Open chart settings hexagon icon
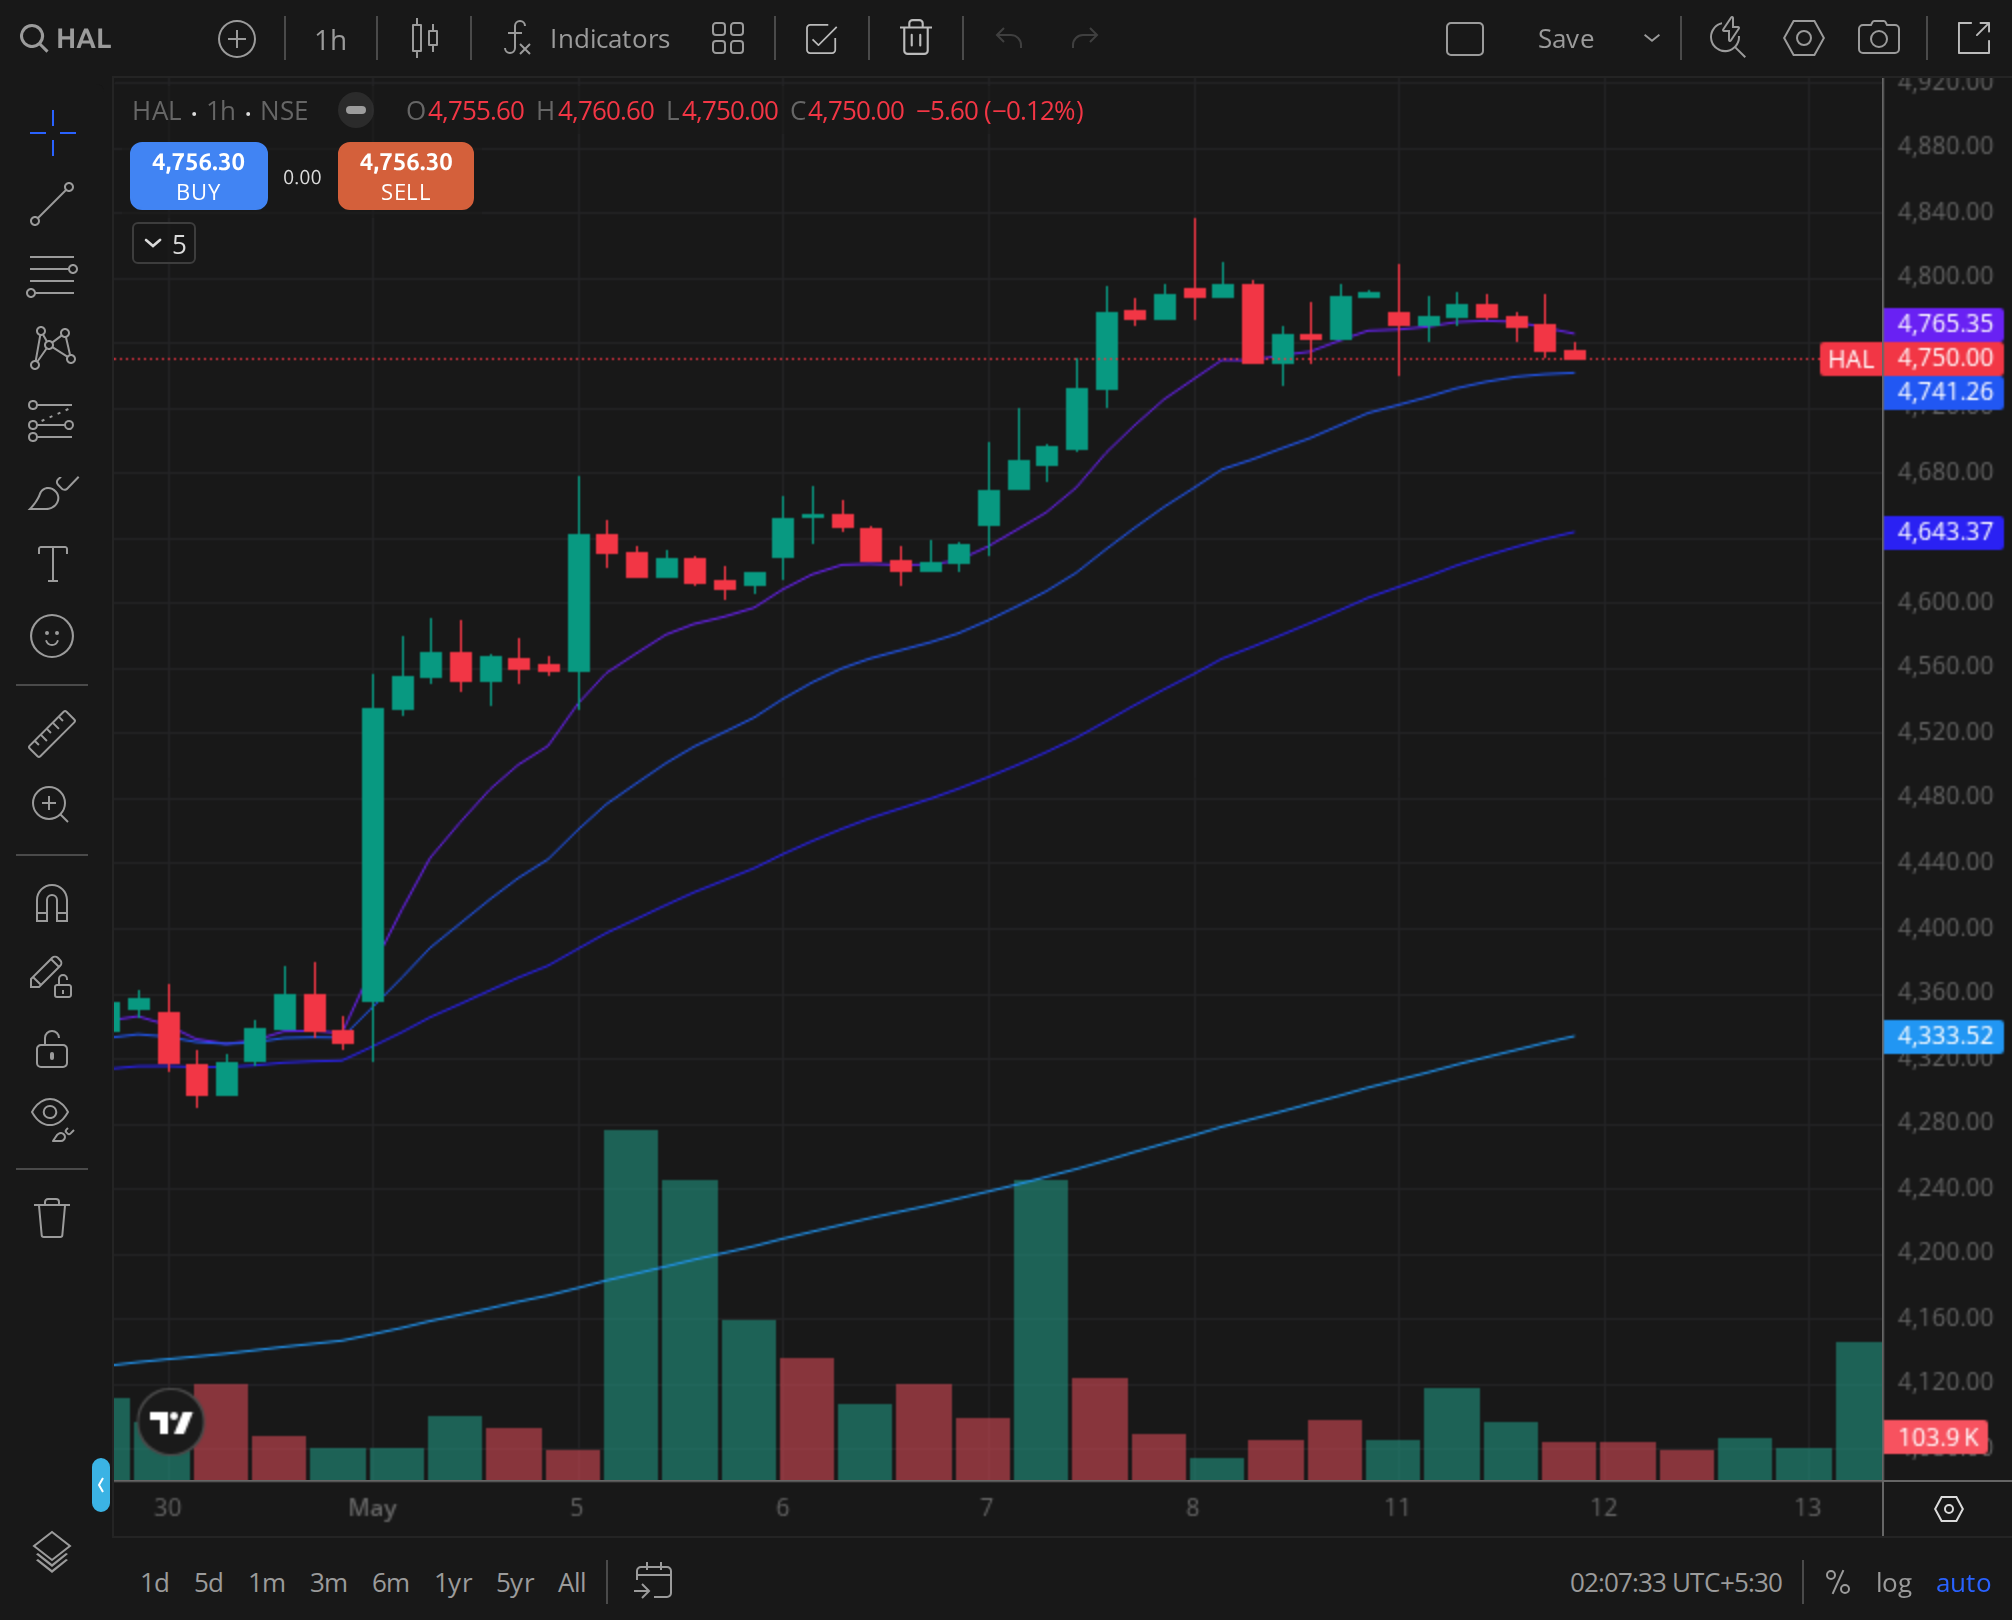Viewport: 2012px width, 1620px height. [1803, 39]
